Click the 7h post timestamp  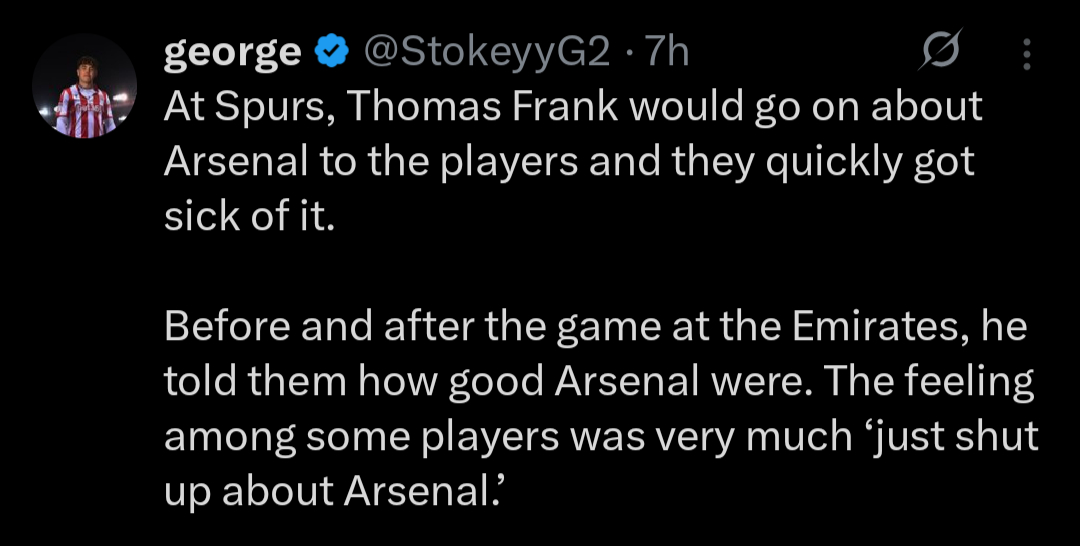point(667,52)
